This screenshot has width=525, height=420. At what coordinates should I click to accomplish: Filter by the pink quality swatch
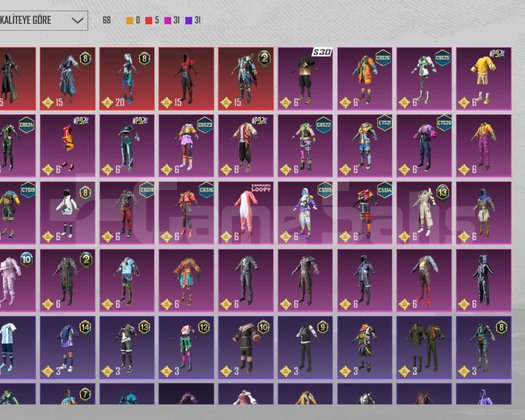(x=168, y=20)
